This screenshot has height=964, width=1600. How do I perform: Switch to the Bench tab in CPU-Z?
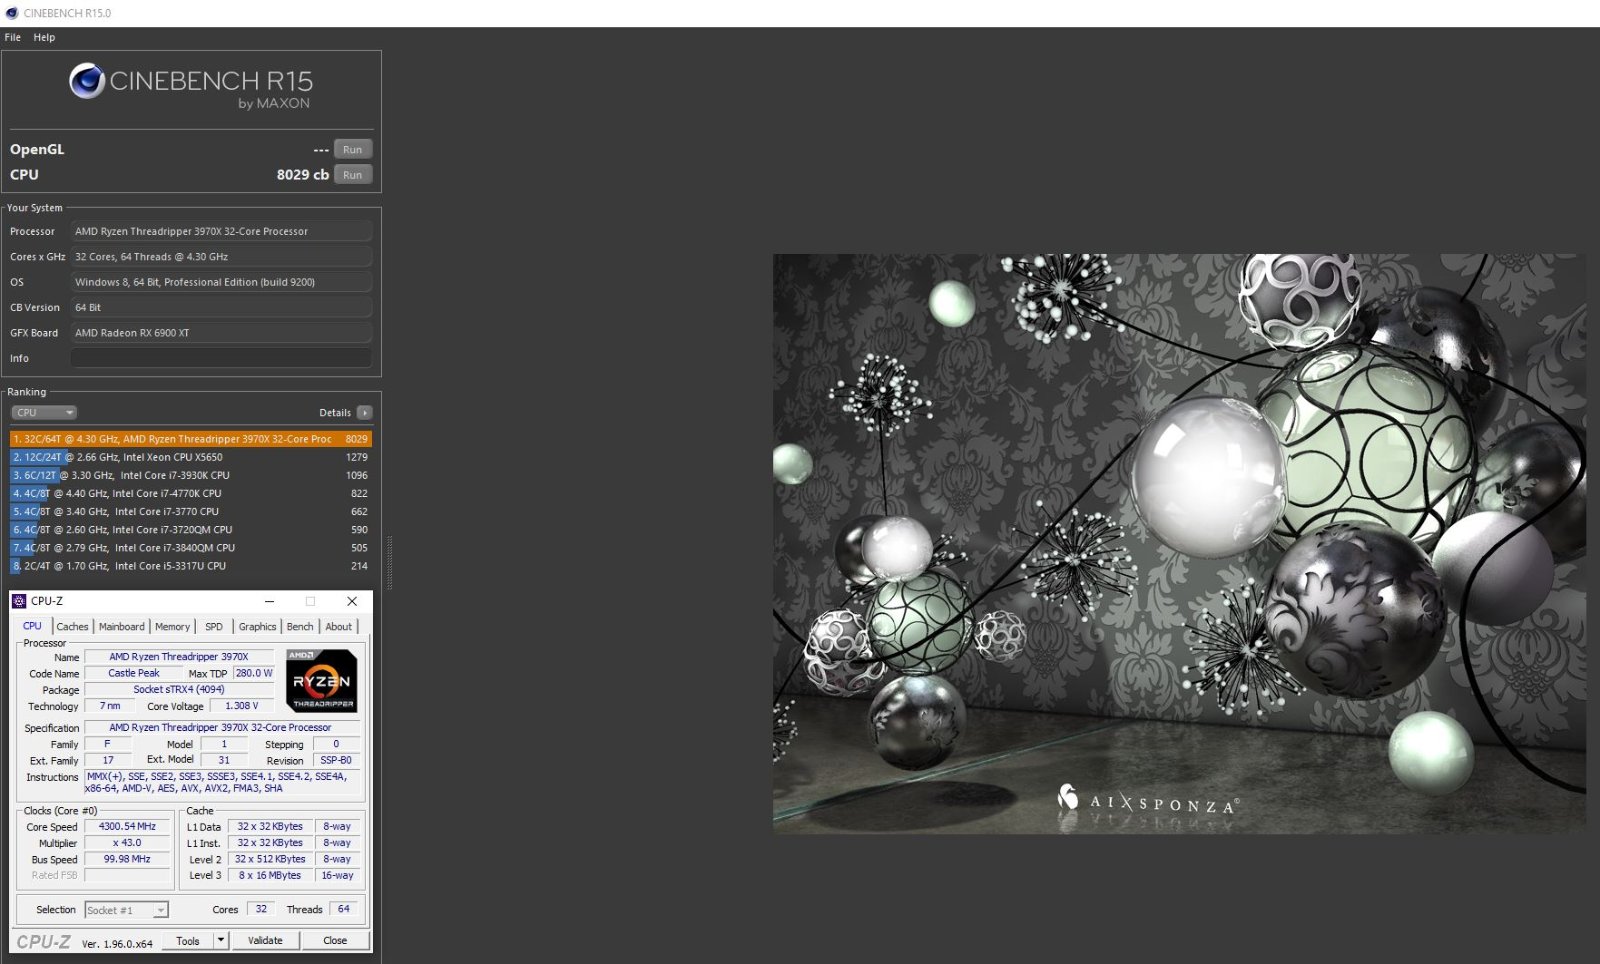(300, 627)
